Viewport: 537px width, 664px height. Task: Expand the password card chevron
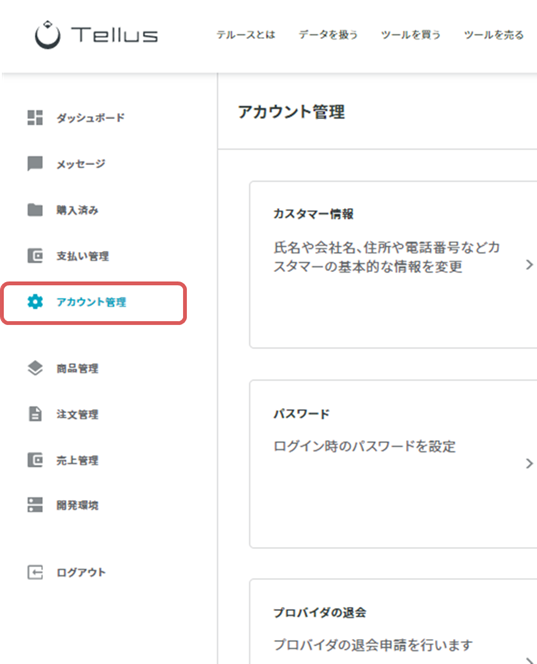click(x=529, y=463)
